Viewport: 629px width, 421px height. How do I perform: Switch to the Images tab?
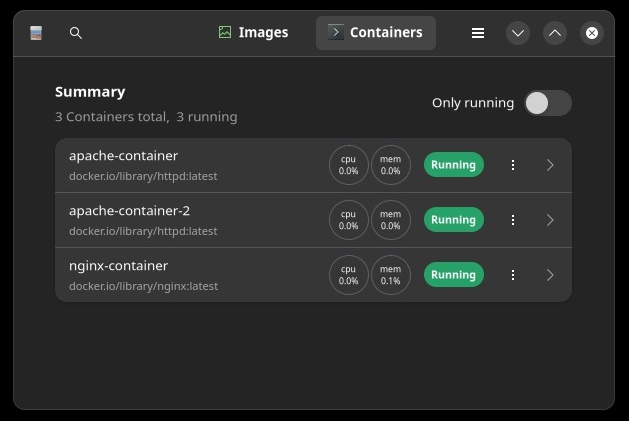254,33
